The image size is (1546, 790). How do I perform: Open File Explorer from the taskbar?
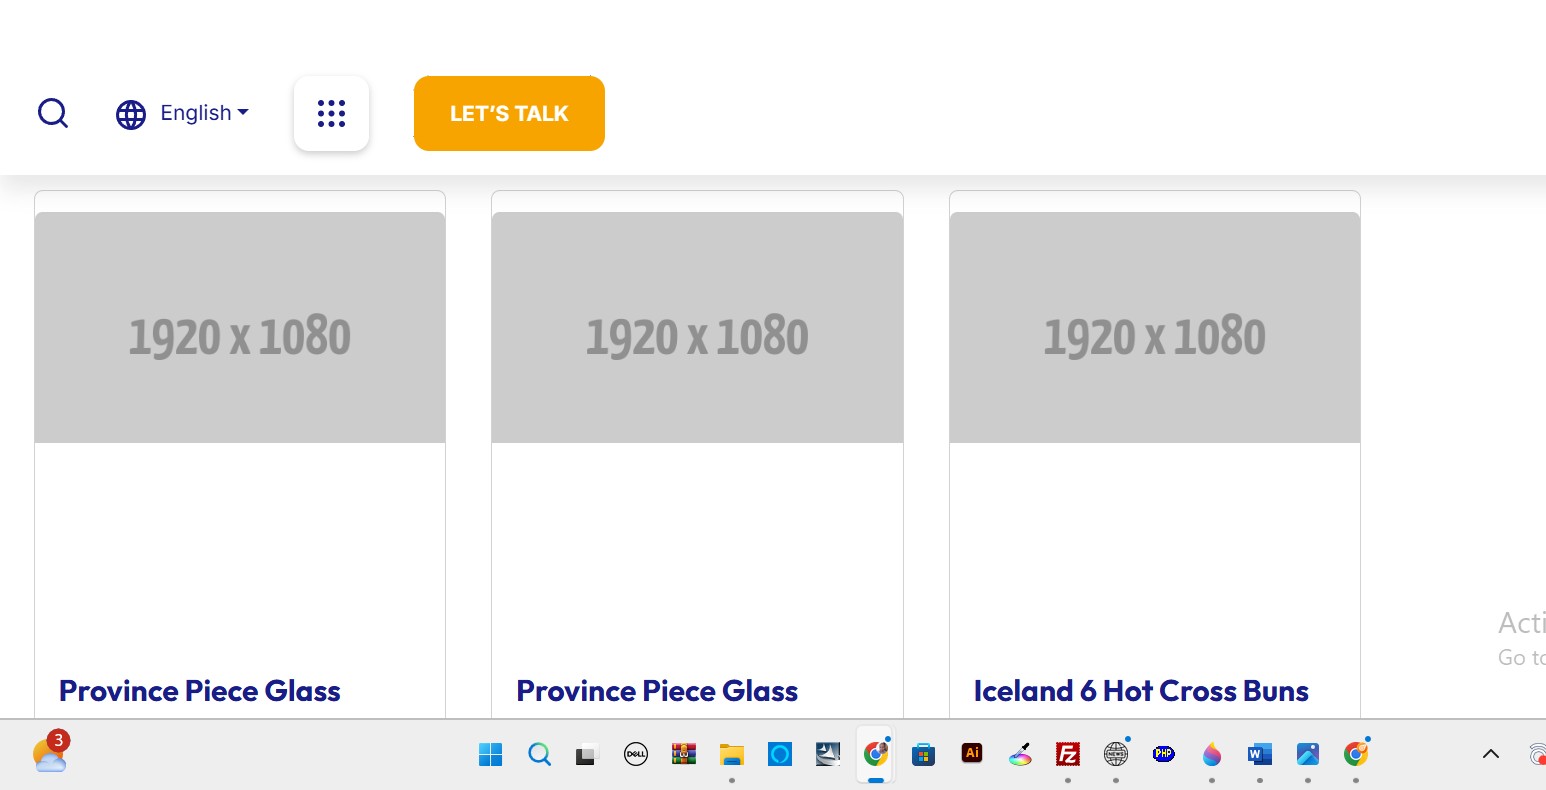tap(732, 754)
